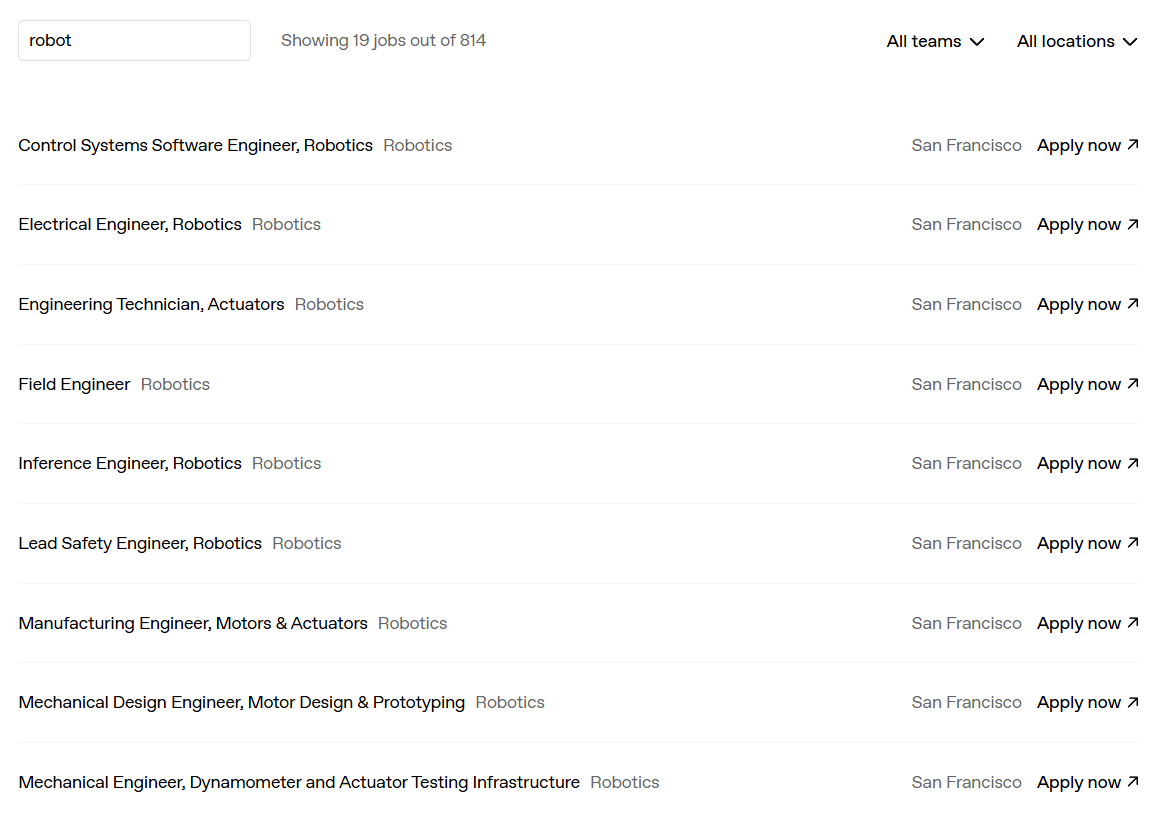Click San Francisco in the Inference Engineer row
1174x815 pixels.
[967, 464]
